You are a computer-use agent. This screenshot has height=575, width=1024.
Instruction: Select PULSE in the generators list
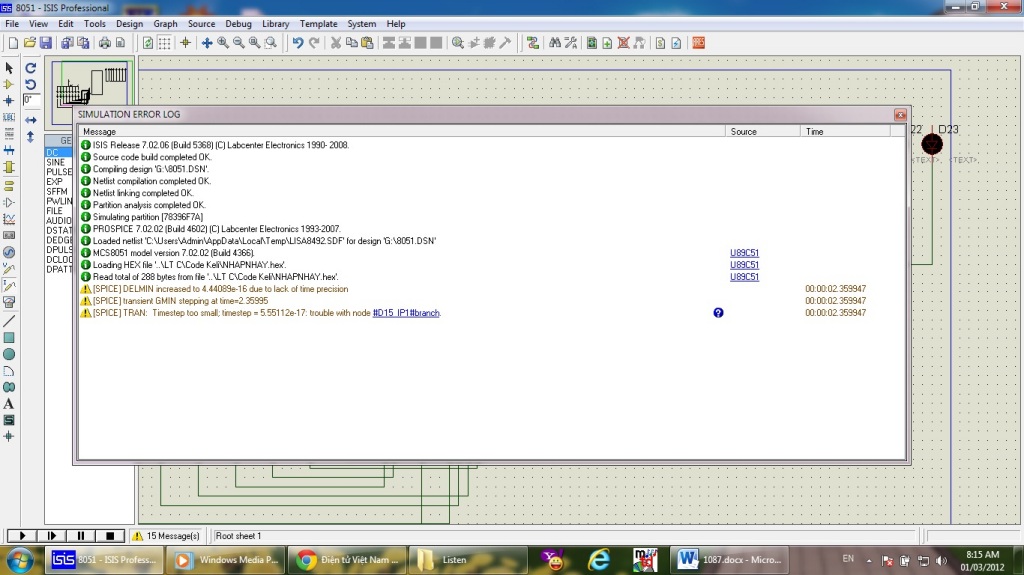pos(58,172)
